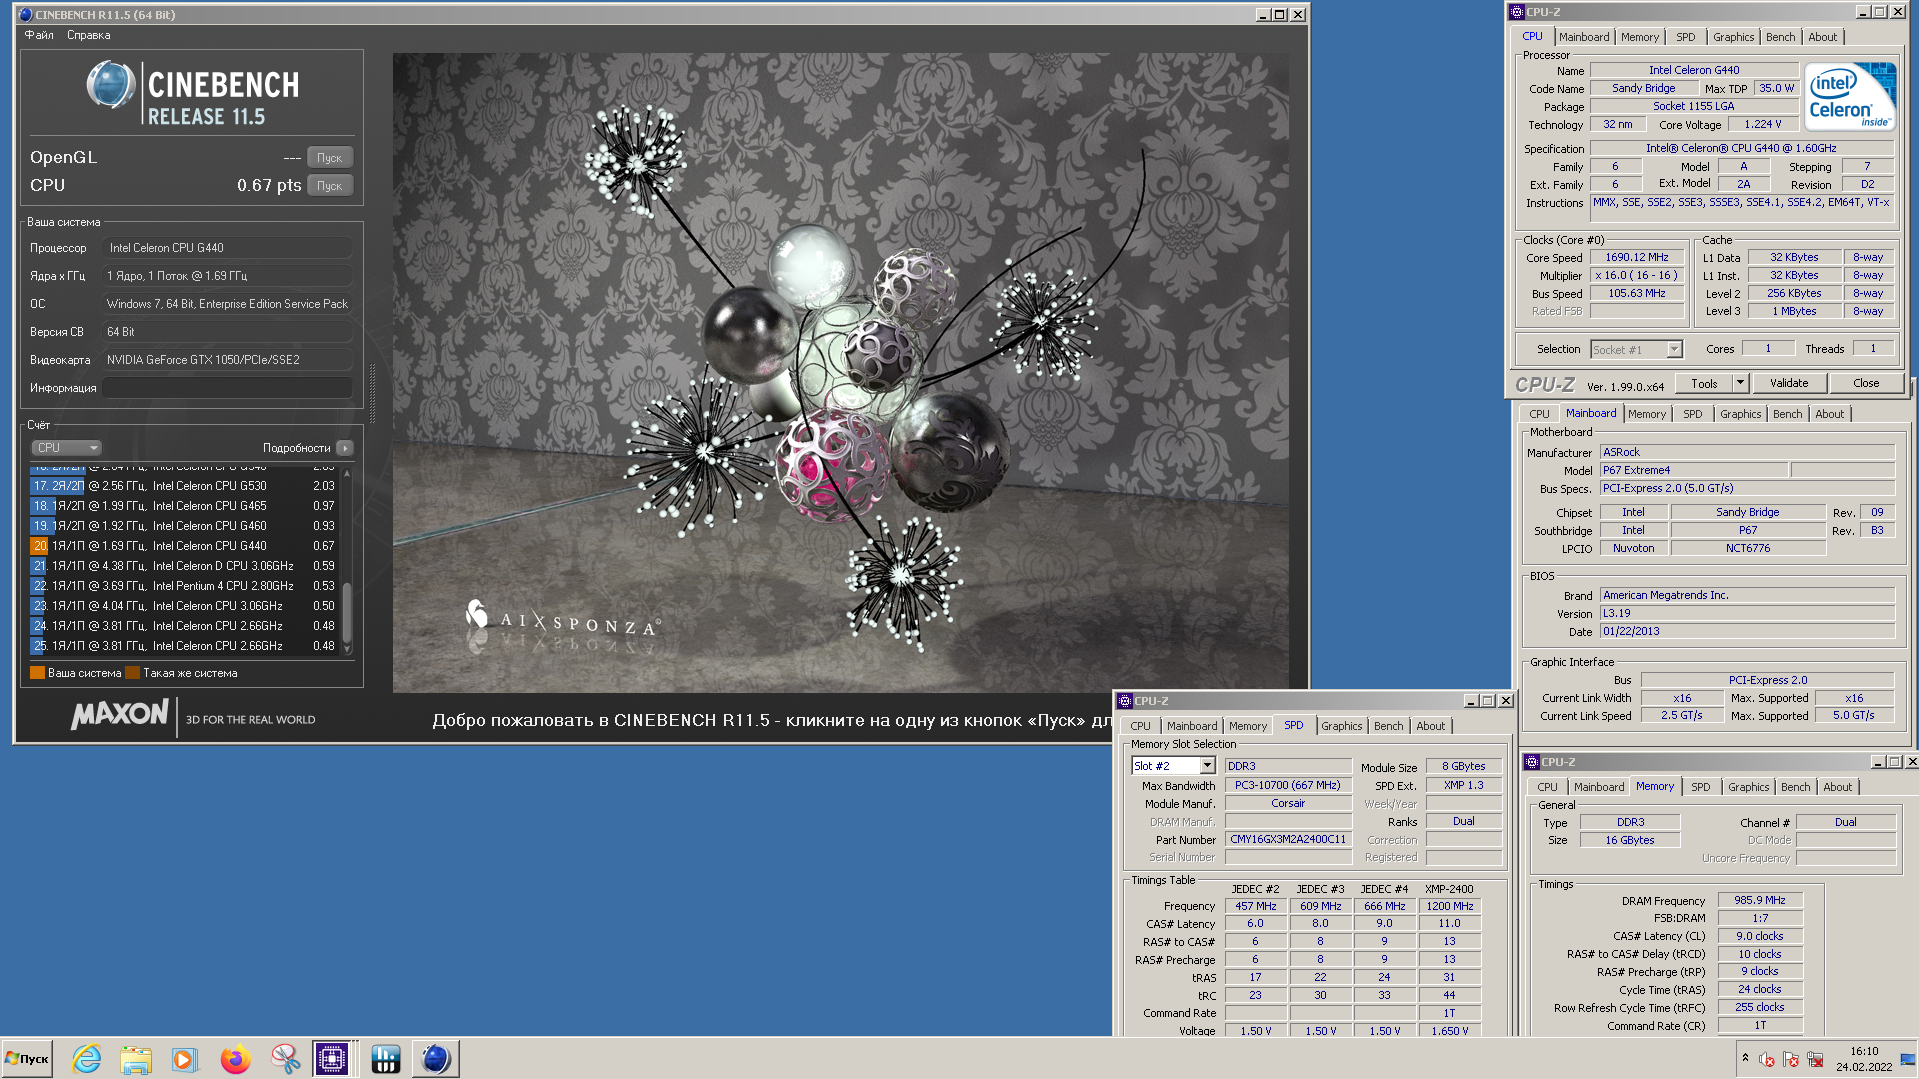
Task: Click Cinebench window title bar icon
Action: [25, 14]
